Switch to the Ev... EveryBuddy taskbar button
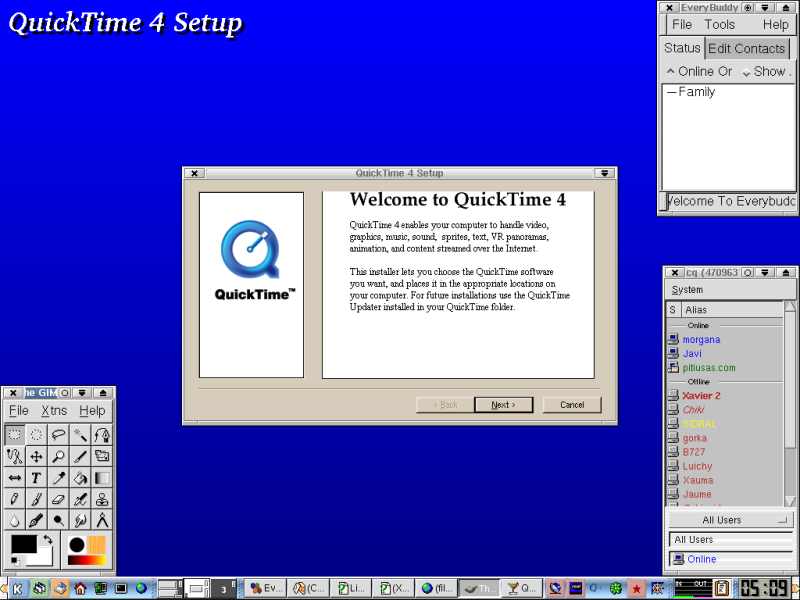Viewport: 800px width, 600px height. [265, 588]
